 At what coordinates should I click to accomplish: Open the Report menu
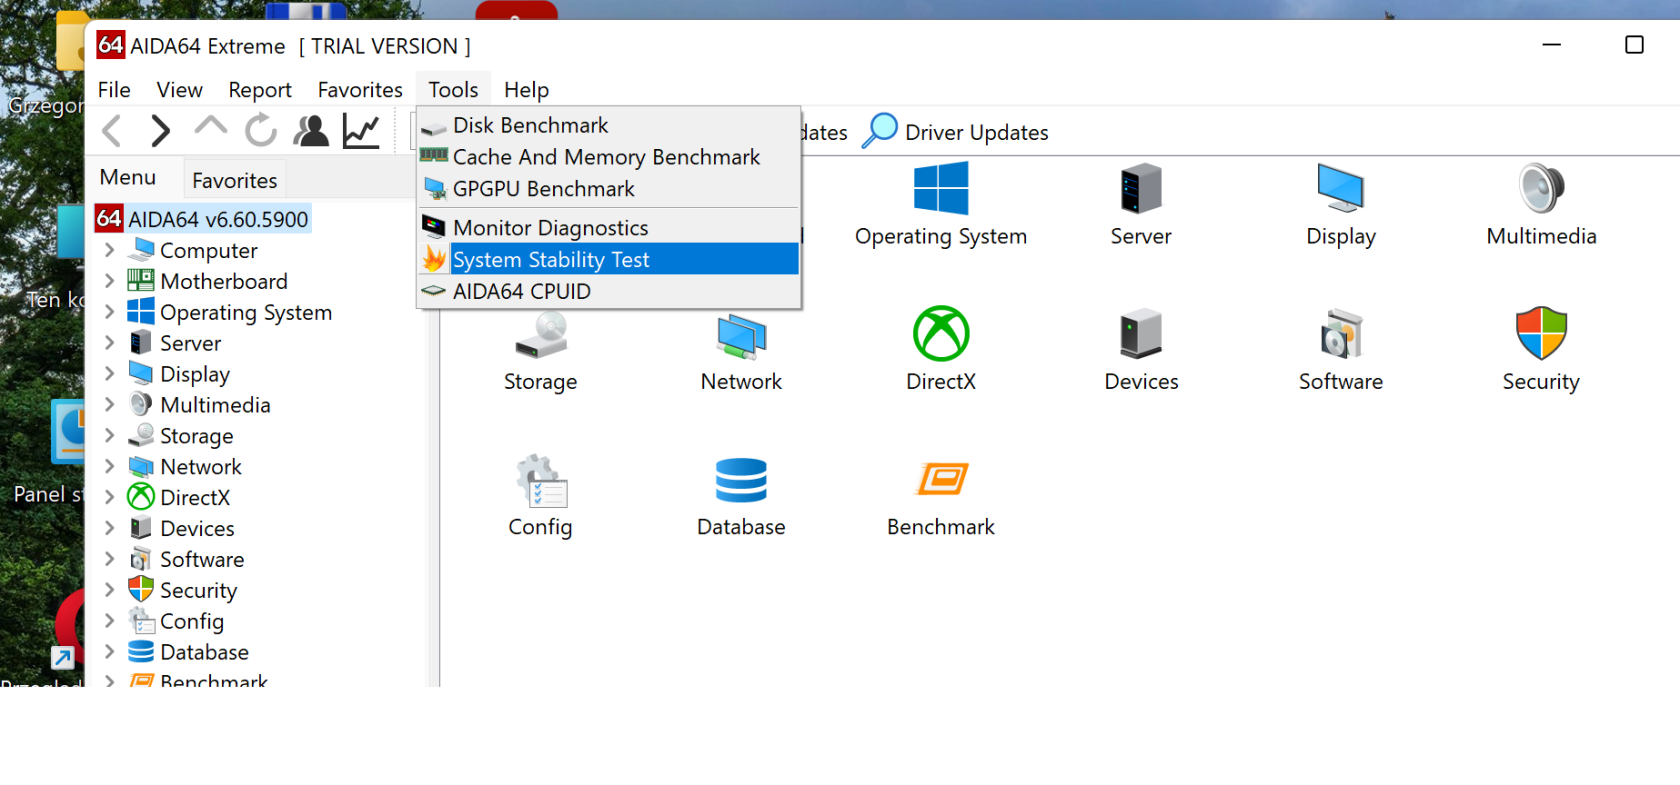[x=259, y=90]
